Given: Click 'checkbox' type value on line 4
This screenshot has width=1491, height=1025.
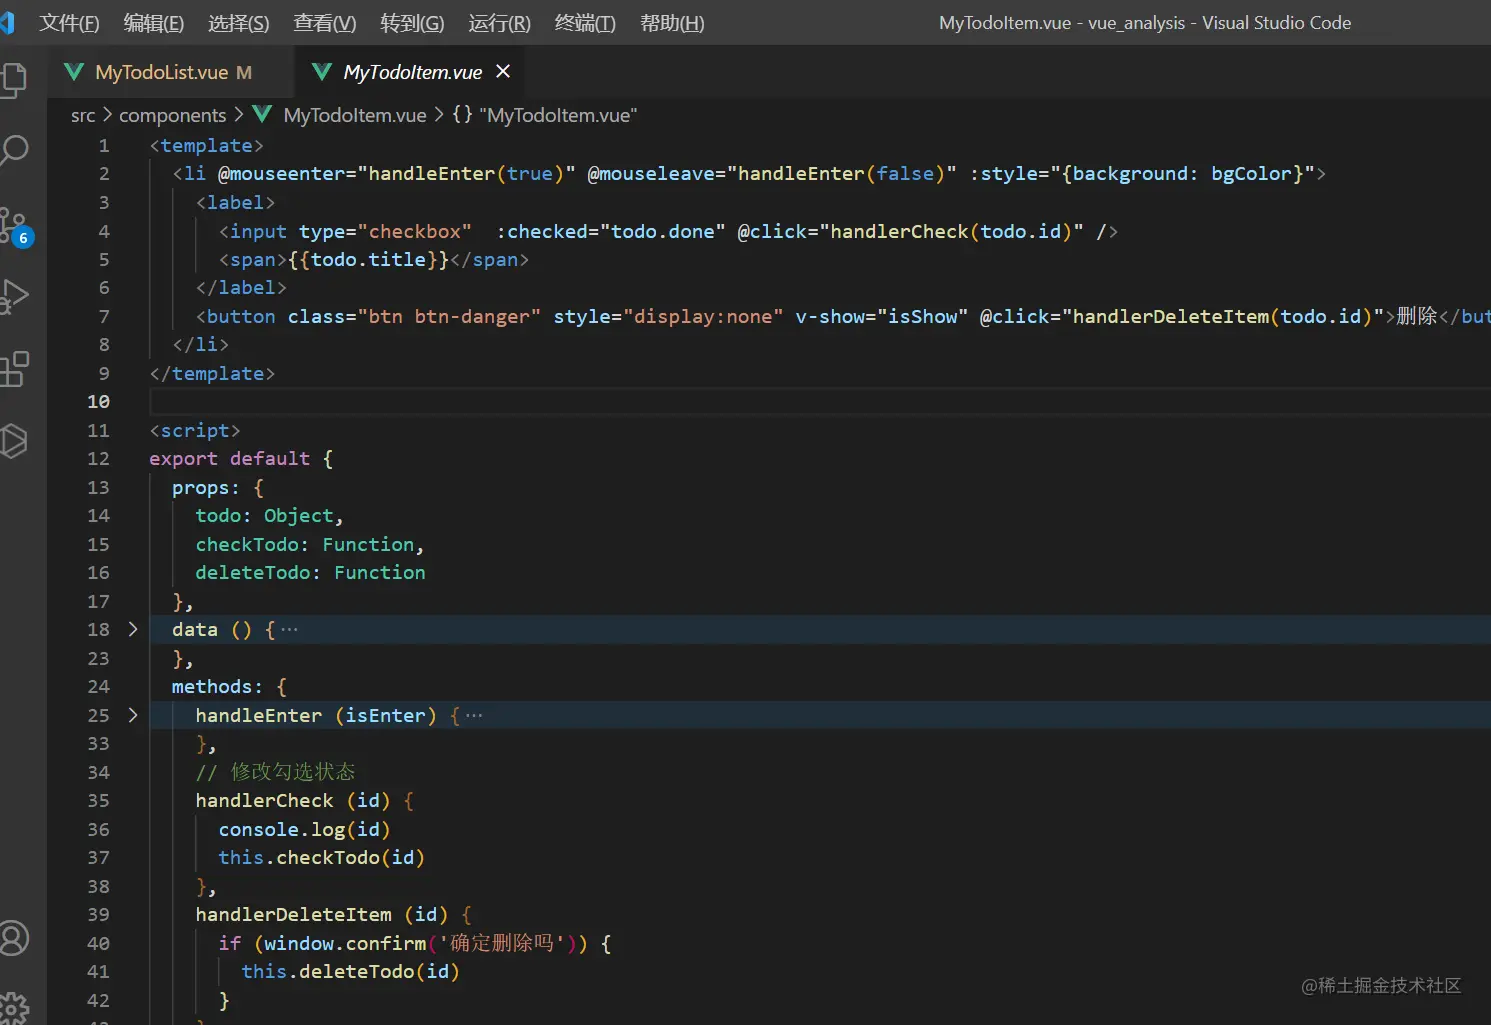Looking at the screenshot, I should 415,232.
